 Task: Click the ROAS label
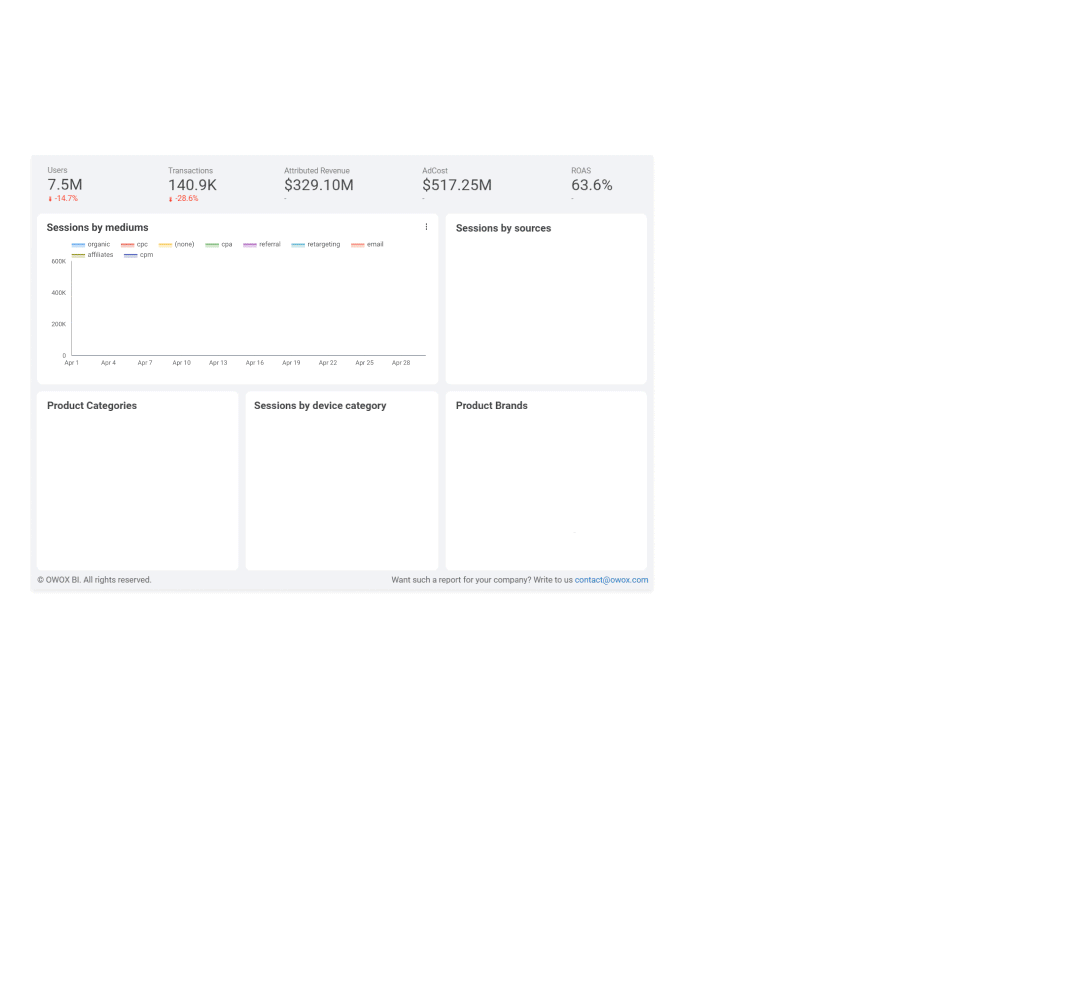click(x=581, y=171)
